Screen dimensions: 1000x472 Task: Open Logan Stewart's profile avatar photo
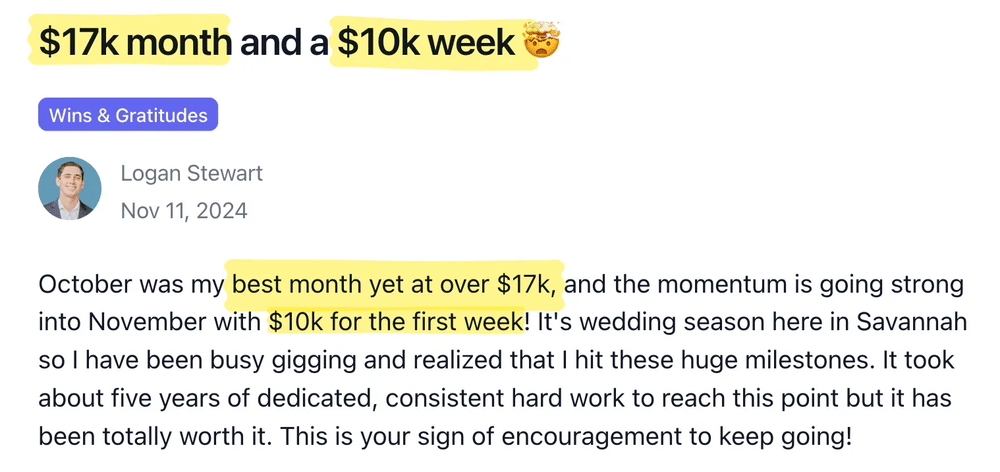click(x=69, y=189)
